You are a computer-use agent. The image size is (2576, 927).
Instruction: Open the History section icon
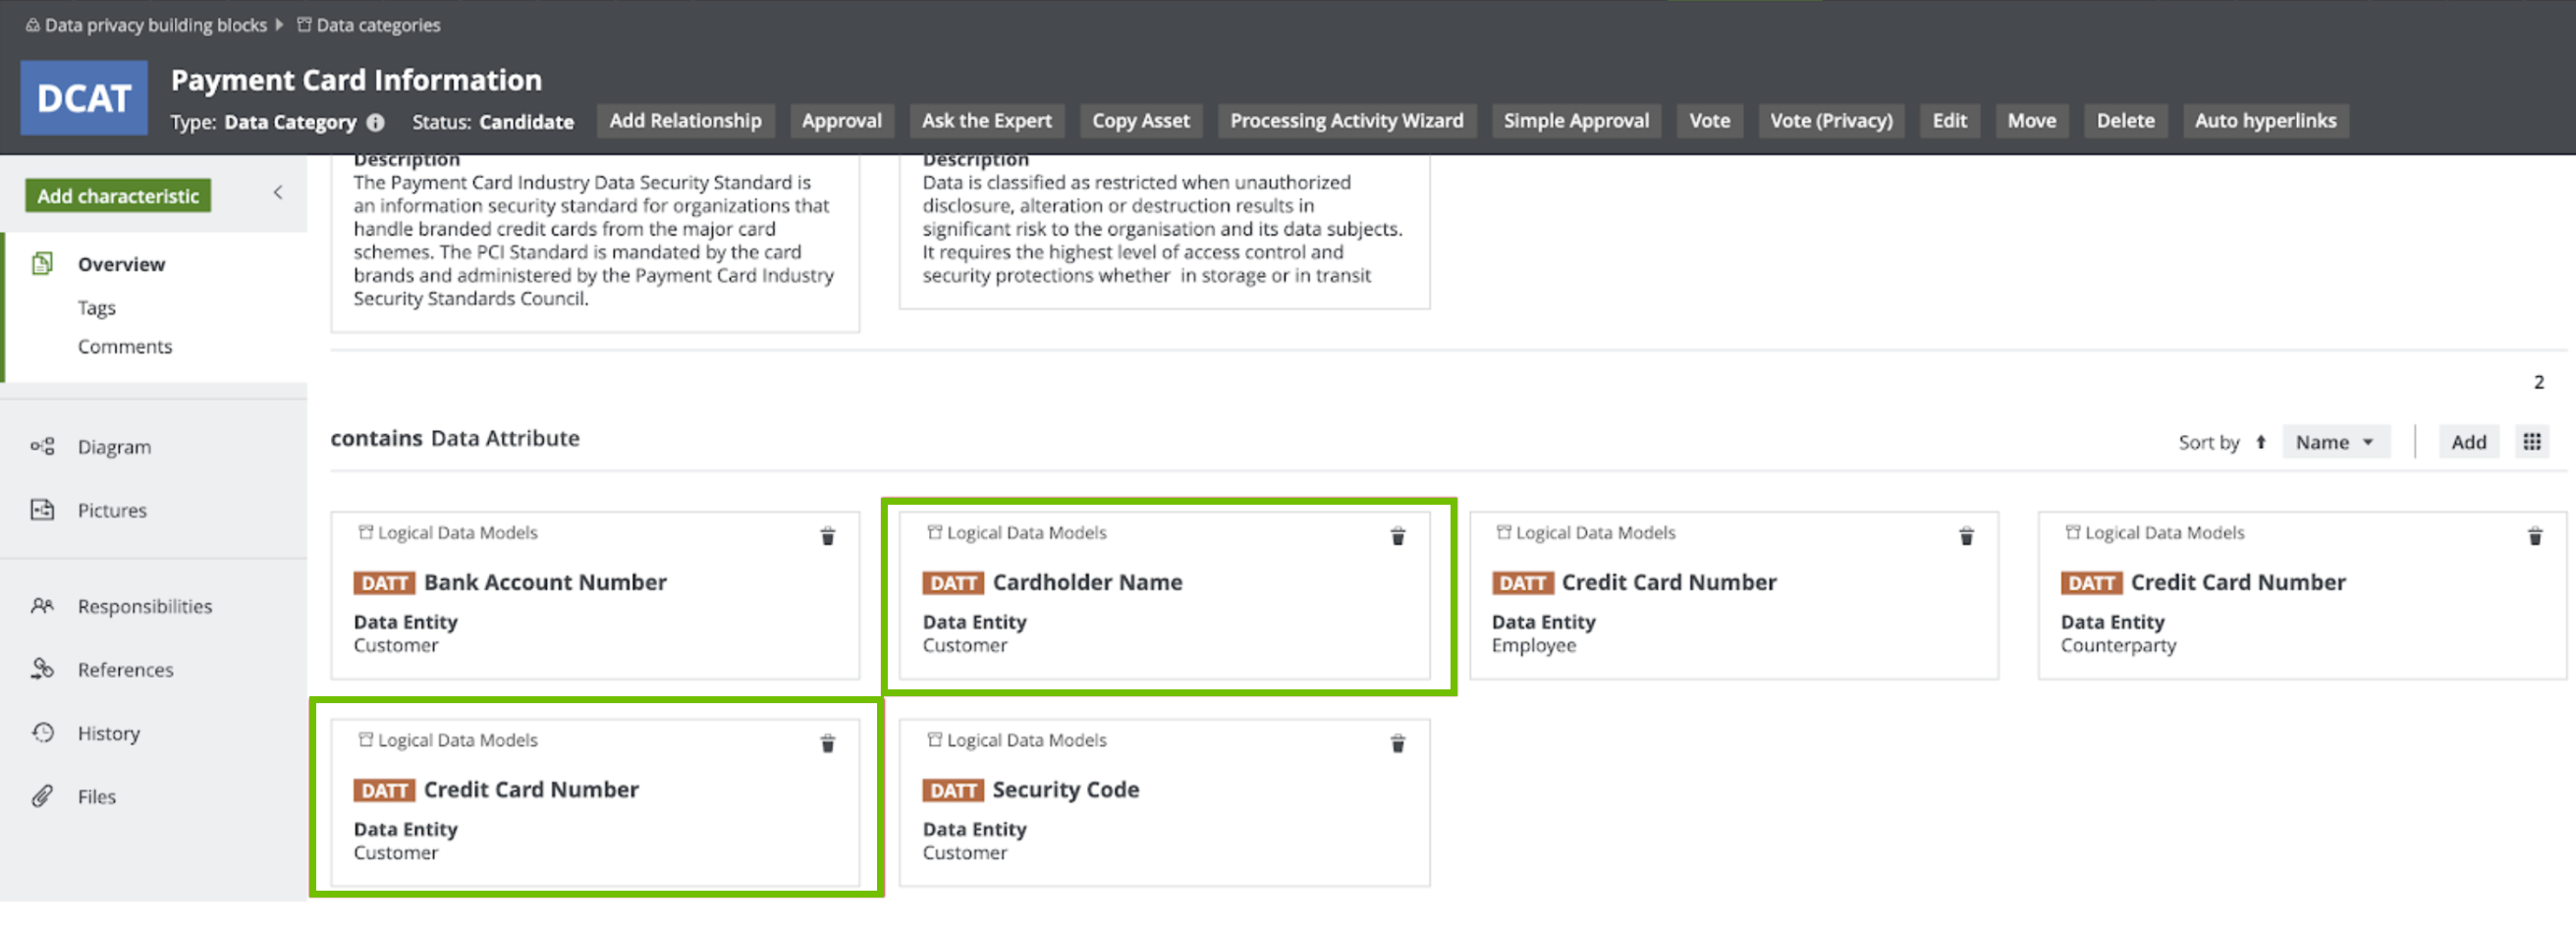42,733
